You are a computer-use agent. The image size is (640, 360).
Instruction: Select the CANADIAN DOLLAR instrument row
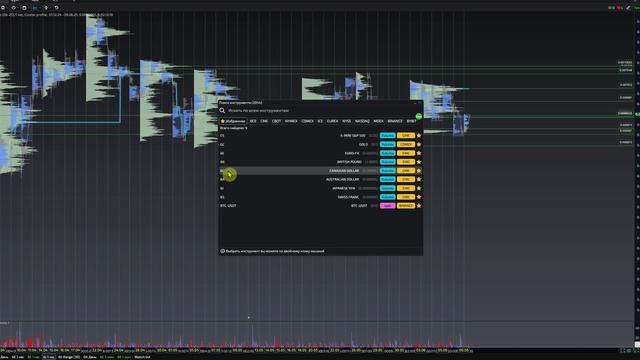click(320, 171)
